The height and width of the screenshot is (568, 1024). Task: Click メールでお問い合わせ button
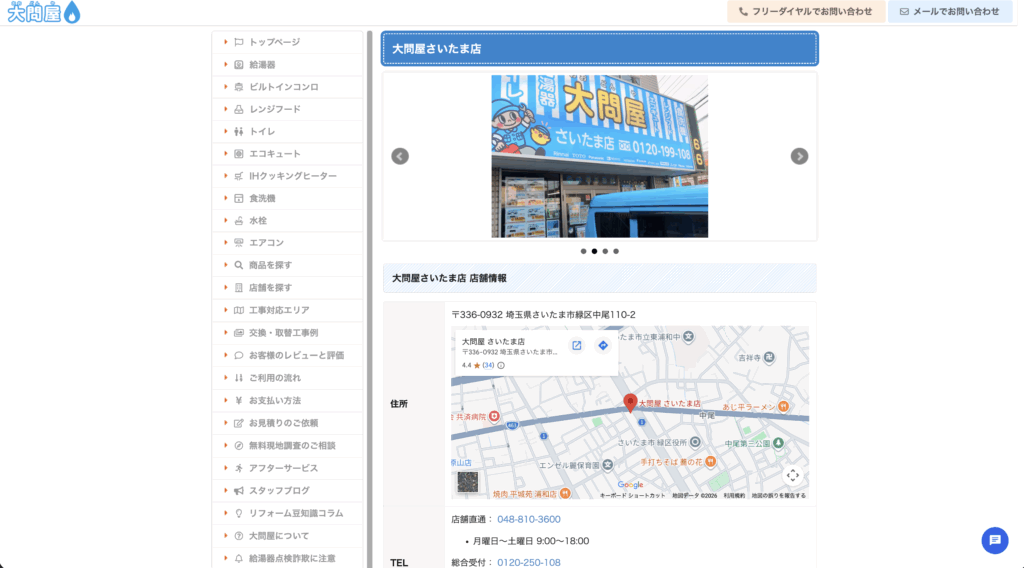pos(950,11)
